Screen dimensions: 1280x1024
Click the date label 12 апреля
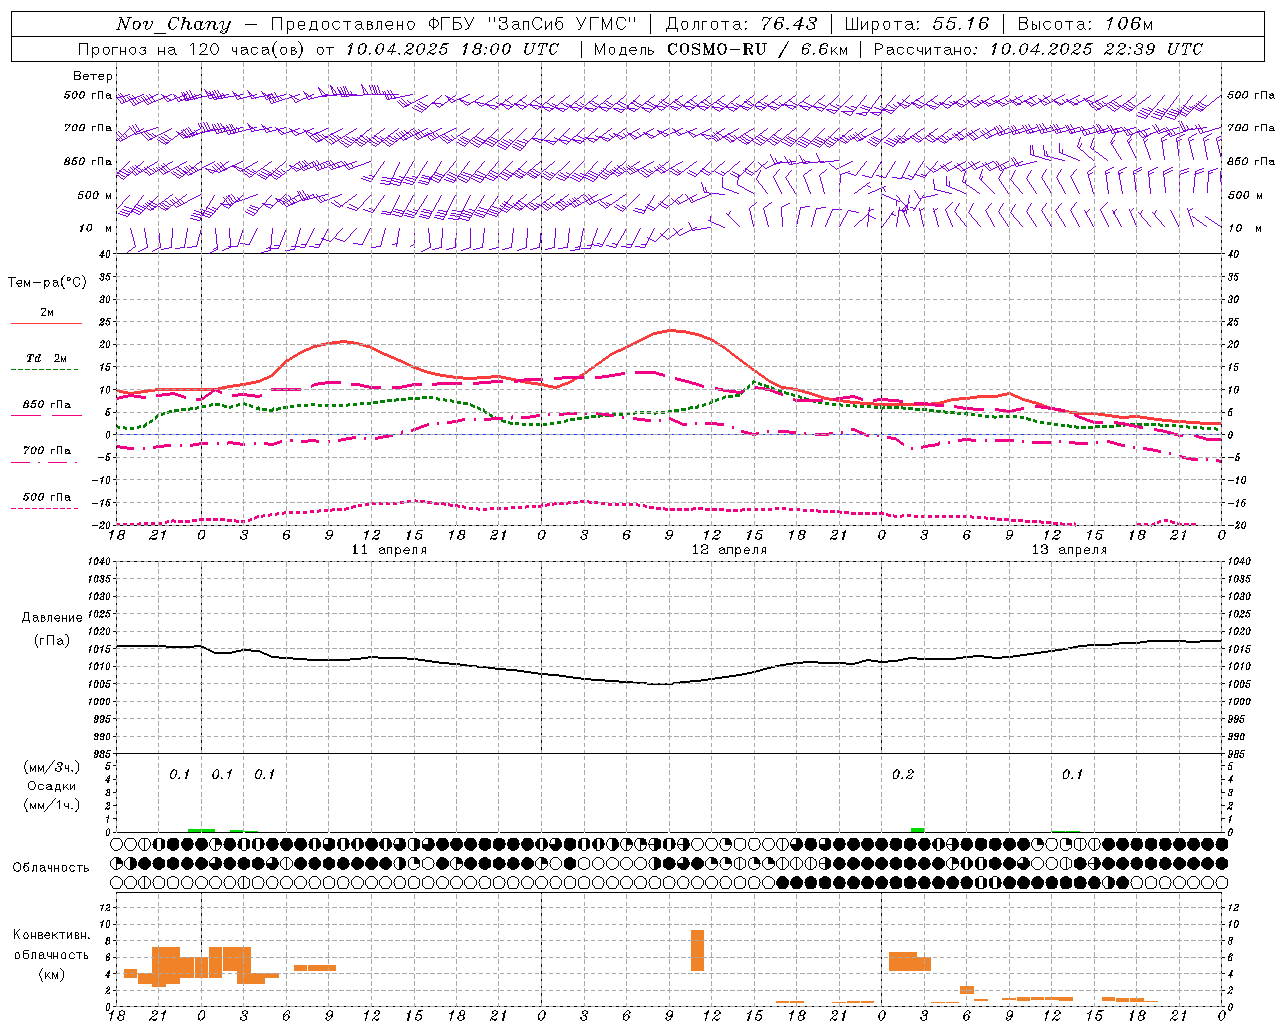[729, 549]
